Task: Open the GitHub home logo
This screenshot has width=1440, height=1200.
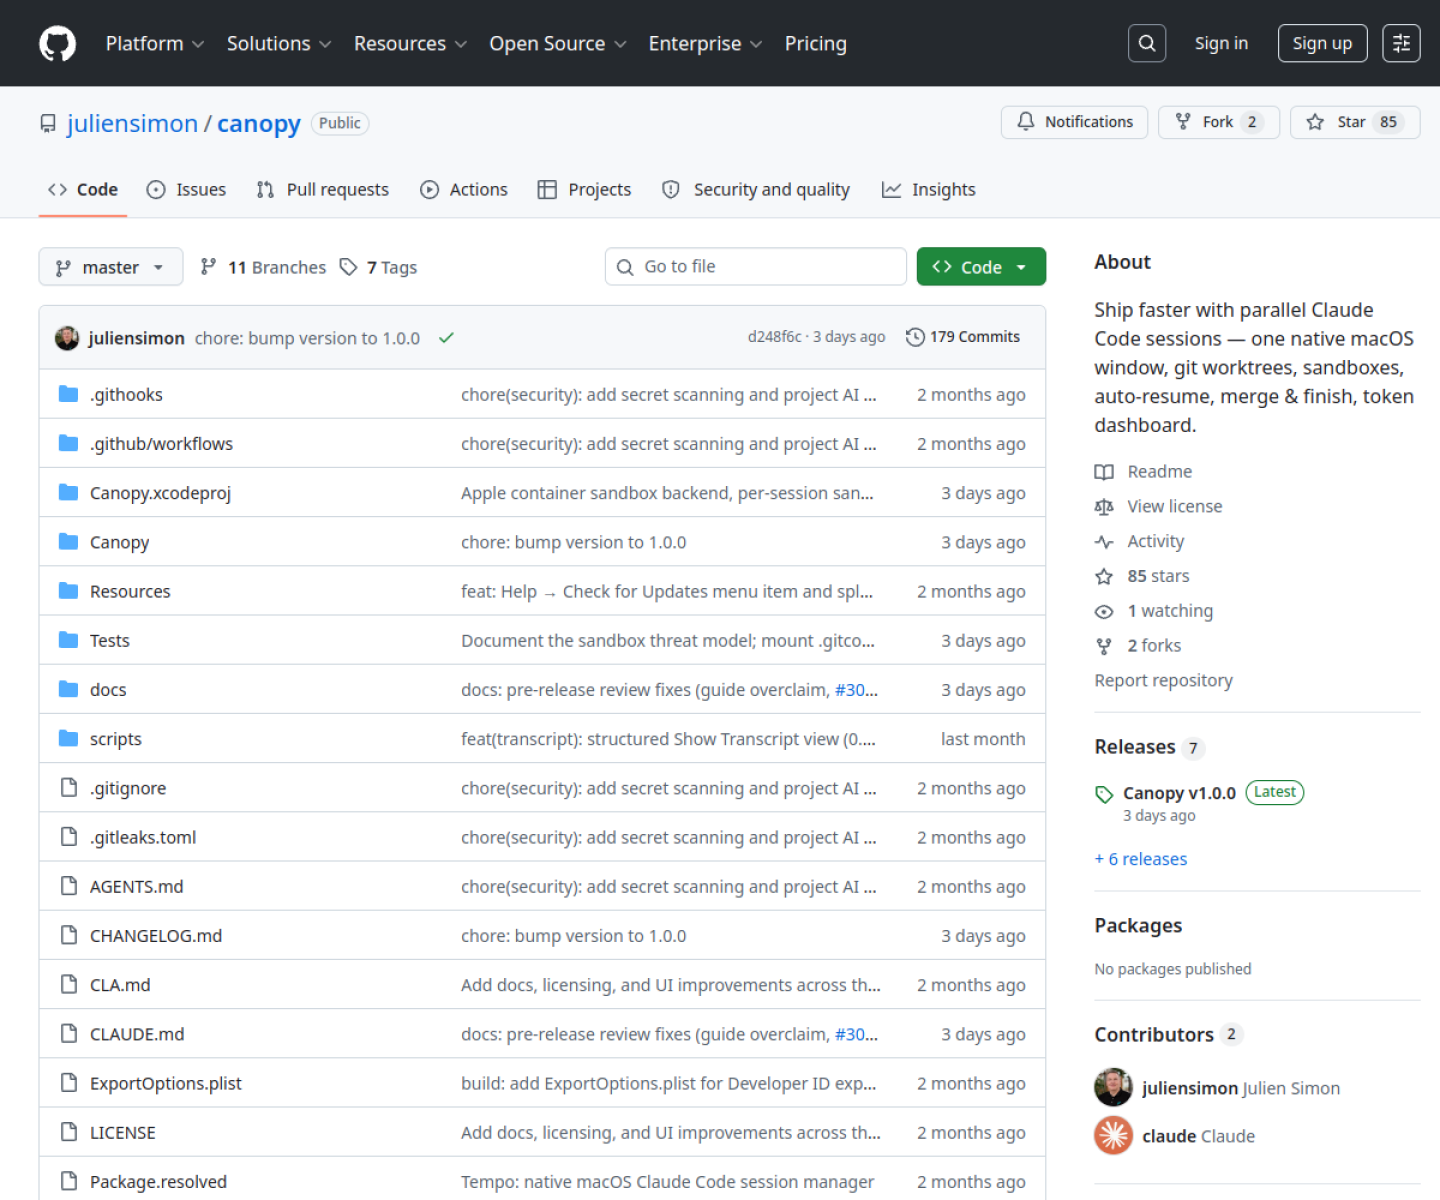Action: 57,44
